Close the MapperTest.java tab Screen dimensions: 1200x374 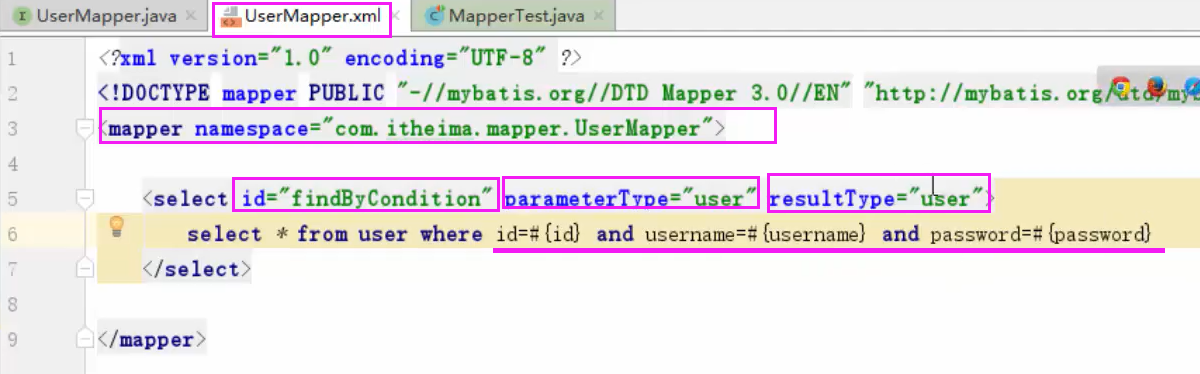tap(600, 16)
